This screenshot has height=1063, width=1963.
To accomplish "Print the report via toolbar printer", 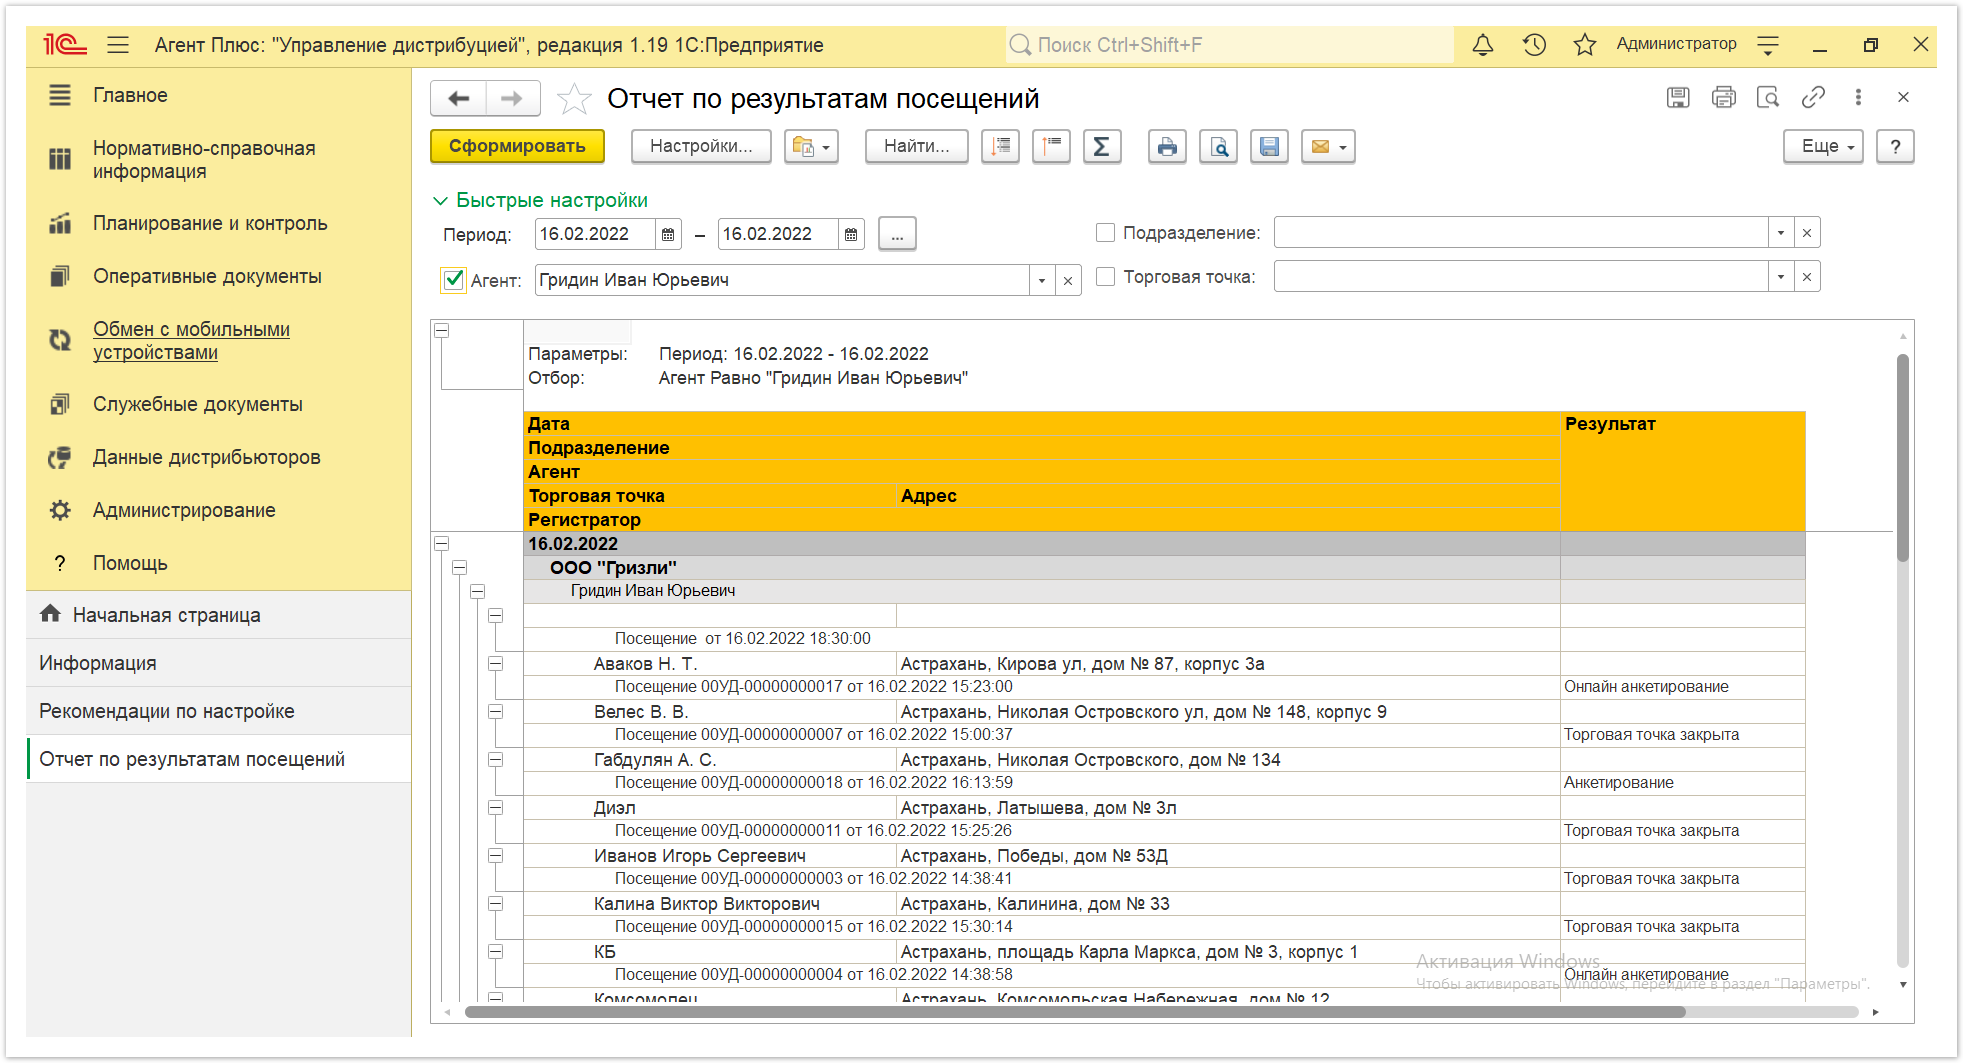I will click(1167, 147).
